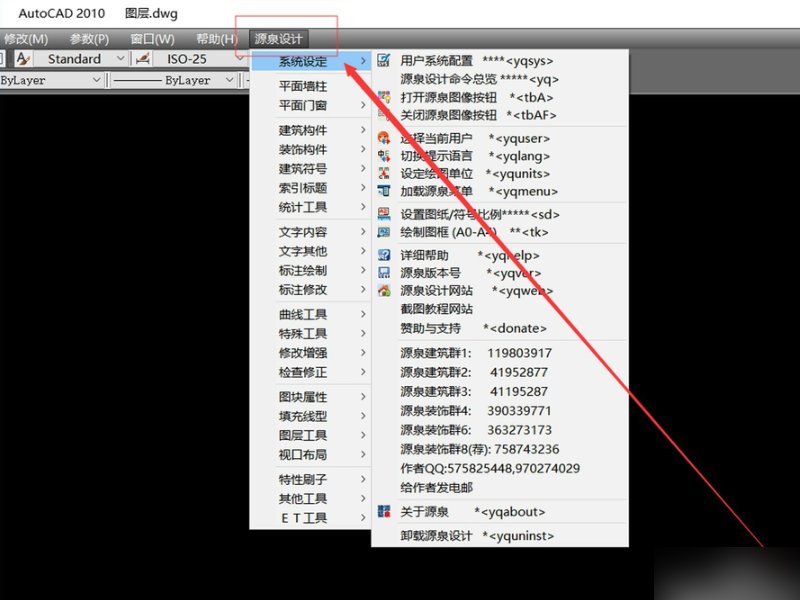Select the 统计工具 menu item
800x600 pixels.
tap(311, 207)
